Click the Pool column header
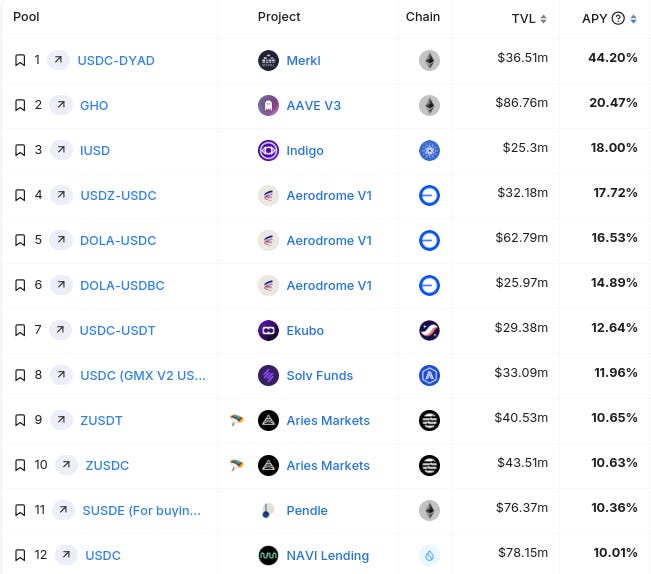 coord(26,17)
